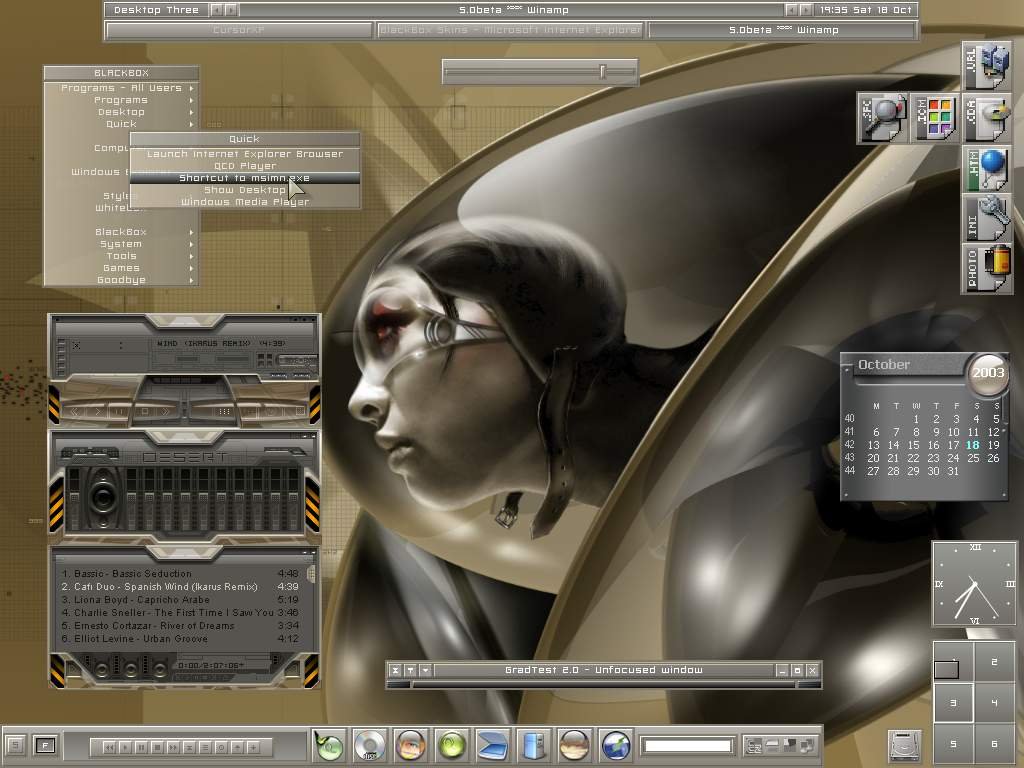This screenshot has width=1024, height=768.
Task: Click previous track in bottom toolbar controls
Action: [x=109, y=746]
